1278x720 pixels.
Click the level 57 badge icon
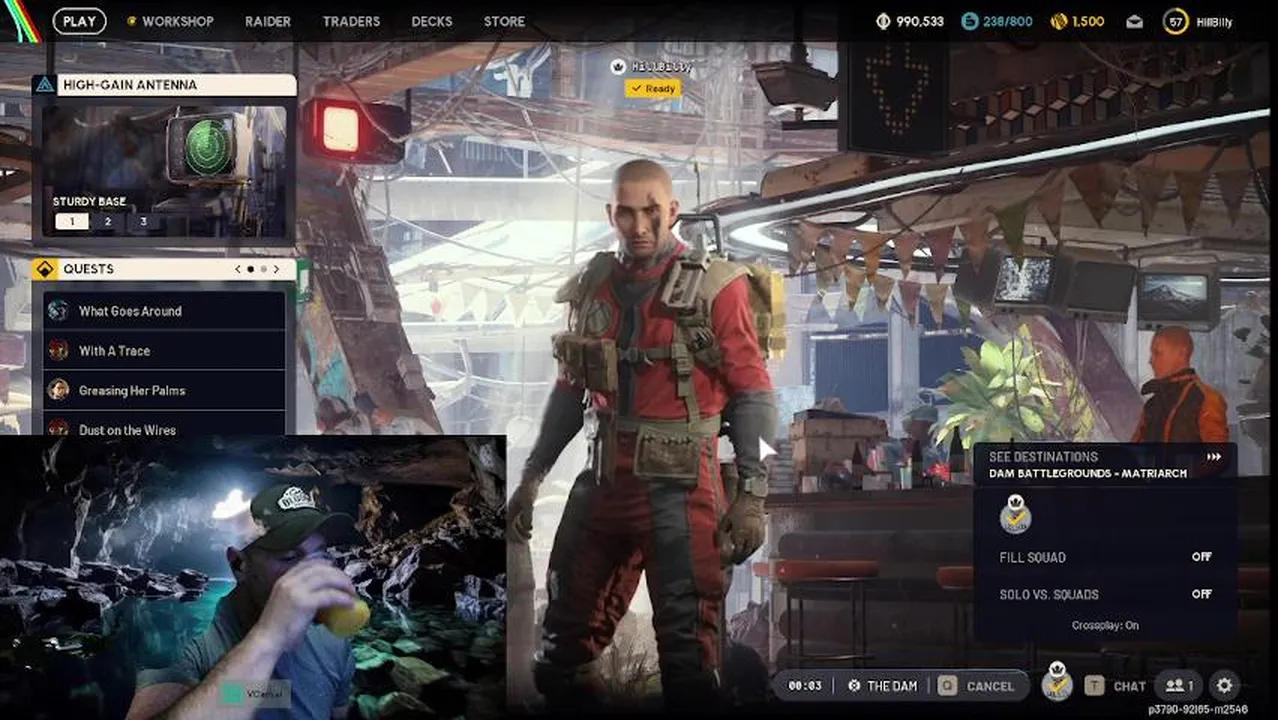[x=1176, y=21]
